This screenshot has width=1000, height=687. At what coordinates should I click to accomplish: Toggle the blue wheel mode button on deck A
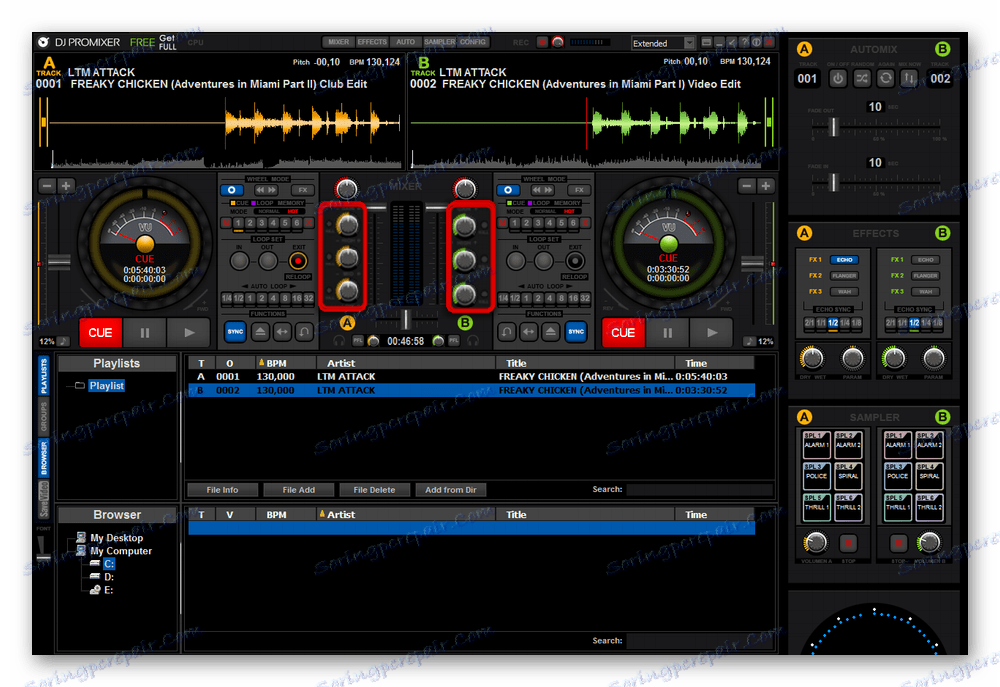pos(232,190)
